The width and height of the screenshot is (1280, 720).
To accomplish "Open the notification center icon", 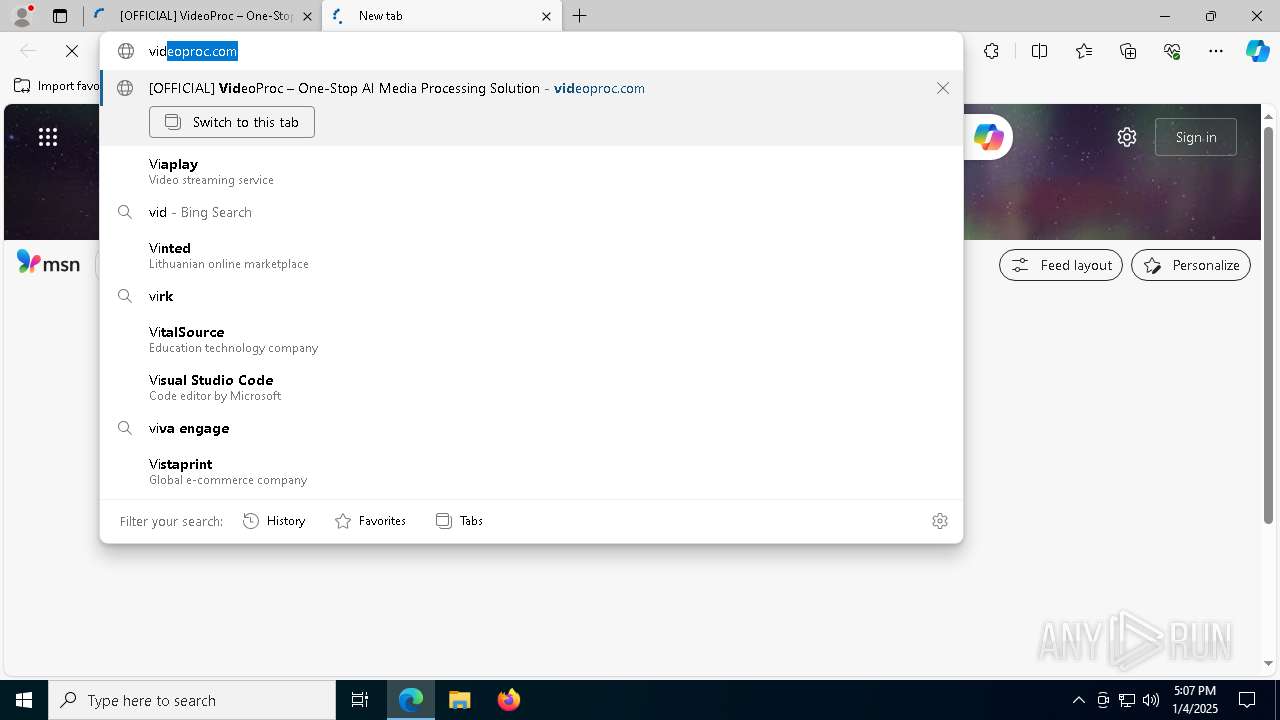I will (x=1247, y=700).
